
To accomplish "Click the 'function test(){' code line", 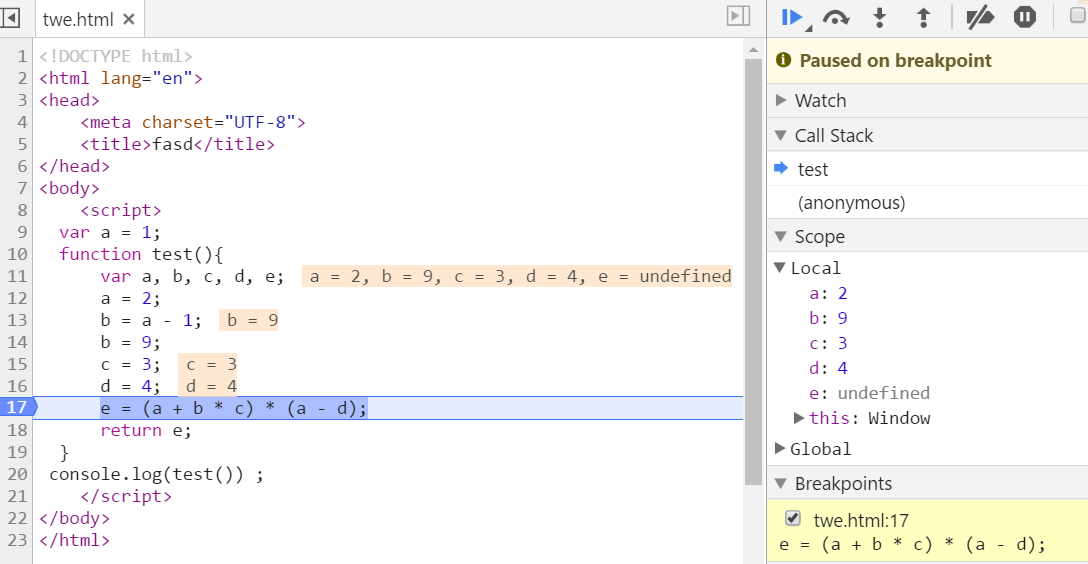I will (x=141, y=254).
